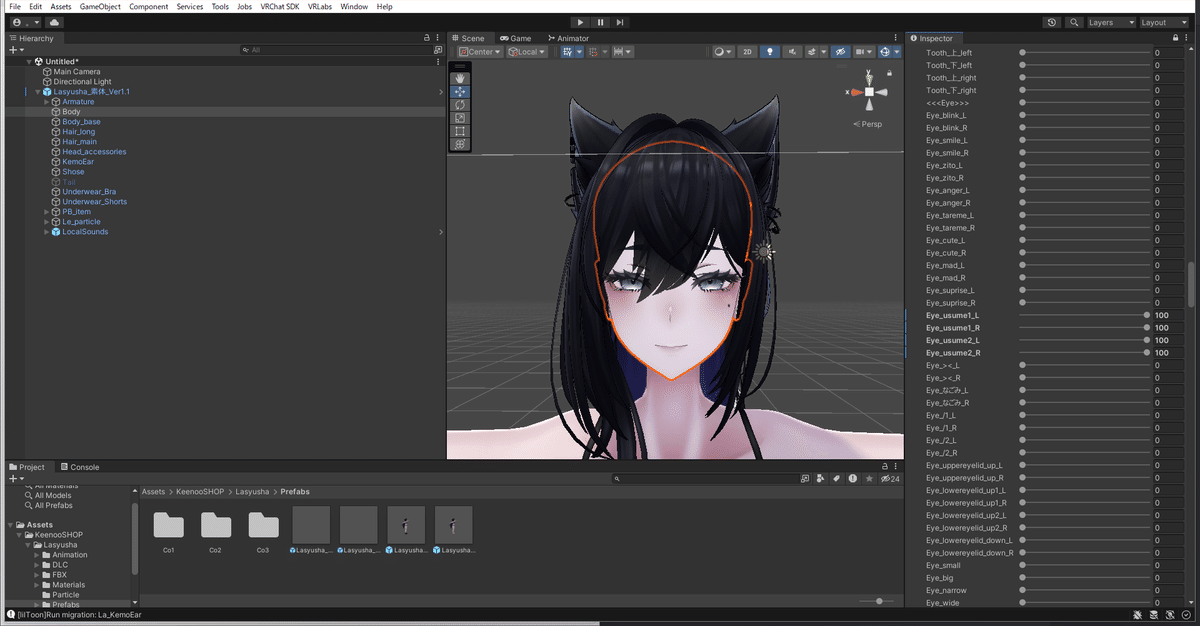Select the Co1 folder thumbnail
The width and height of the screenshot is (1200, 626).
tap(169, 524)
